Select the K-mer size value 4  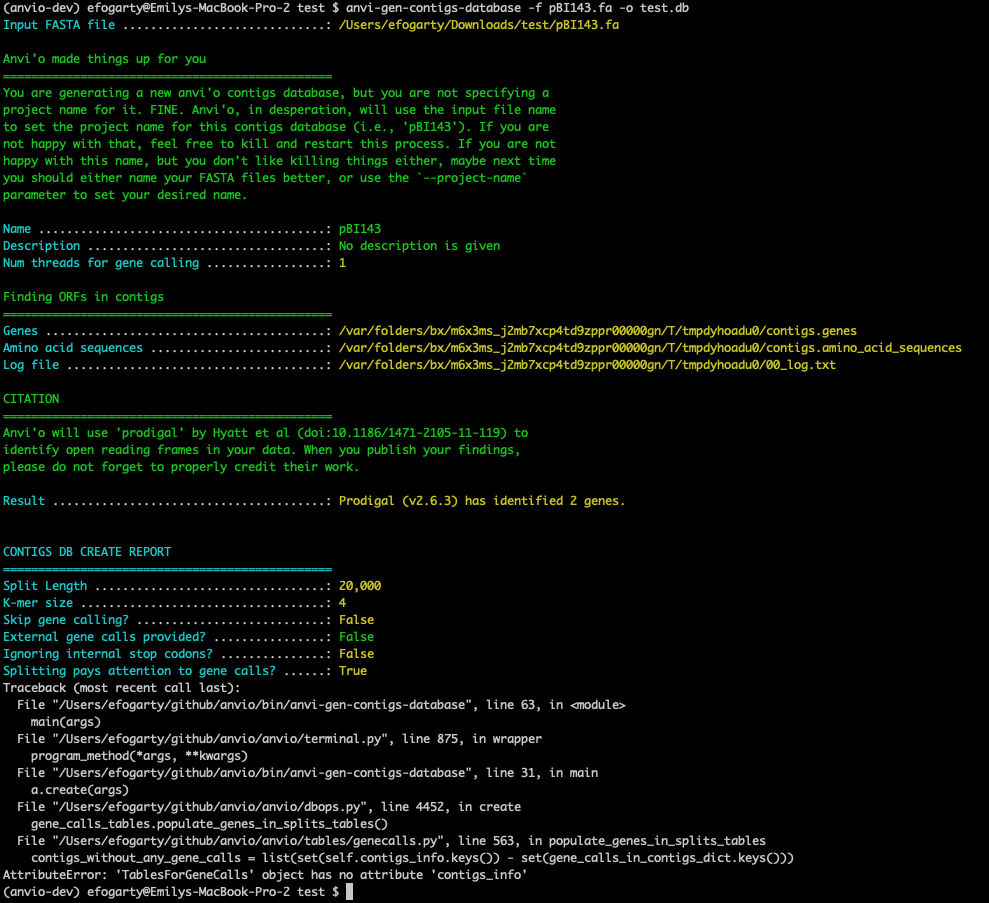coord(341,602)
